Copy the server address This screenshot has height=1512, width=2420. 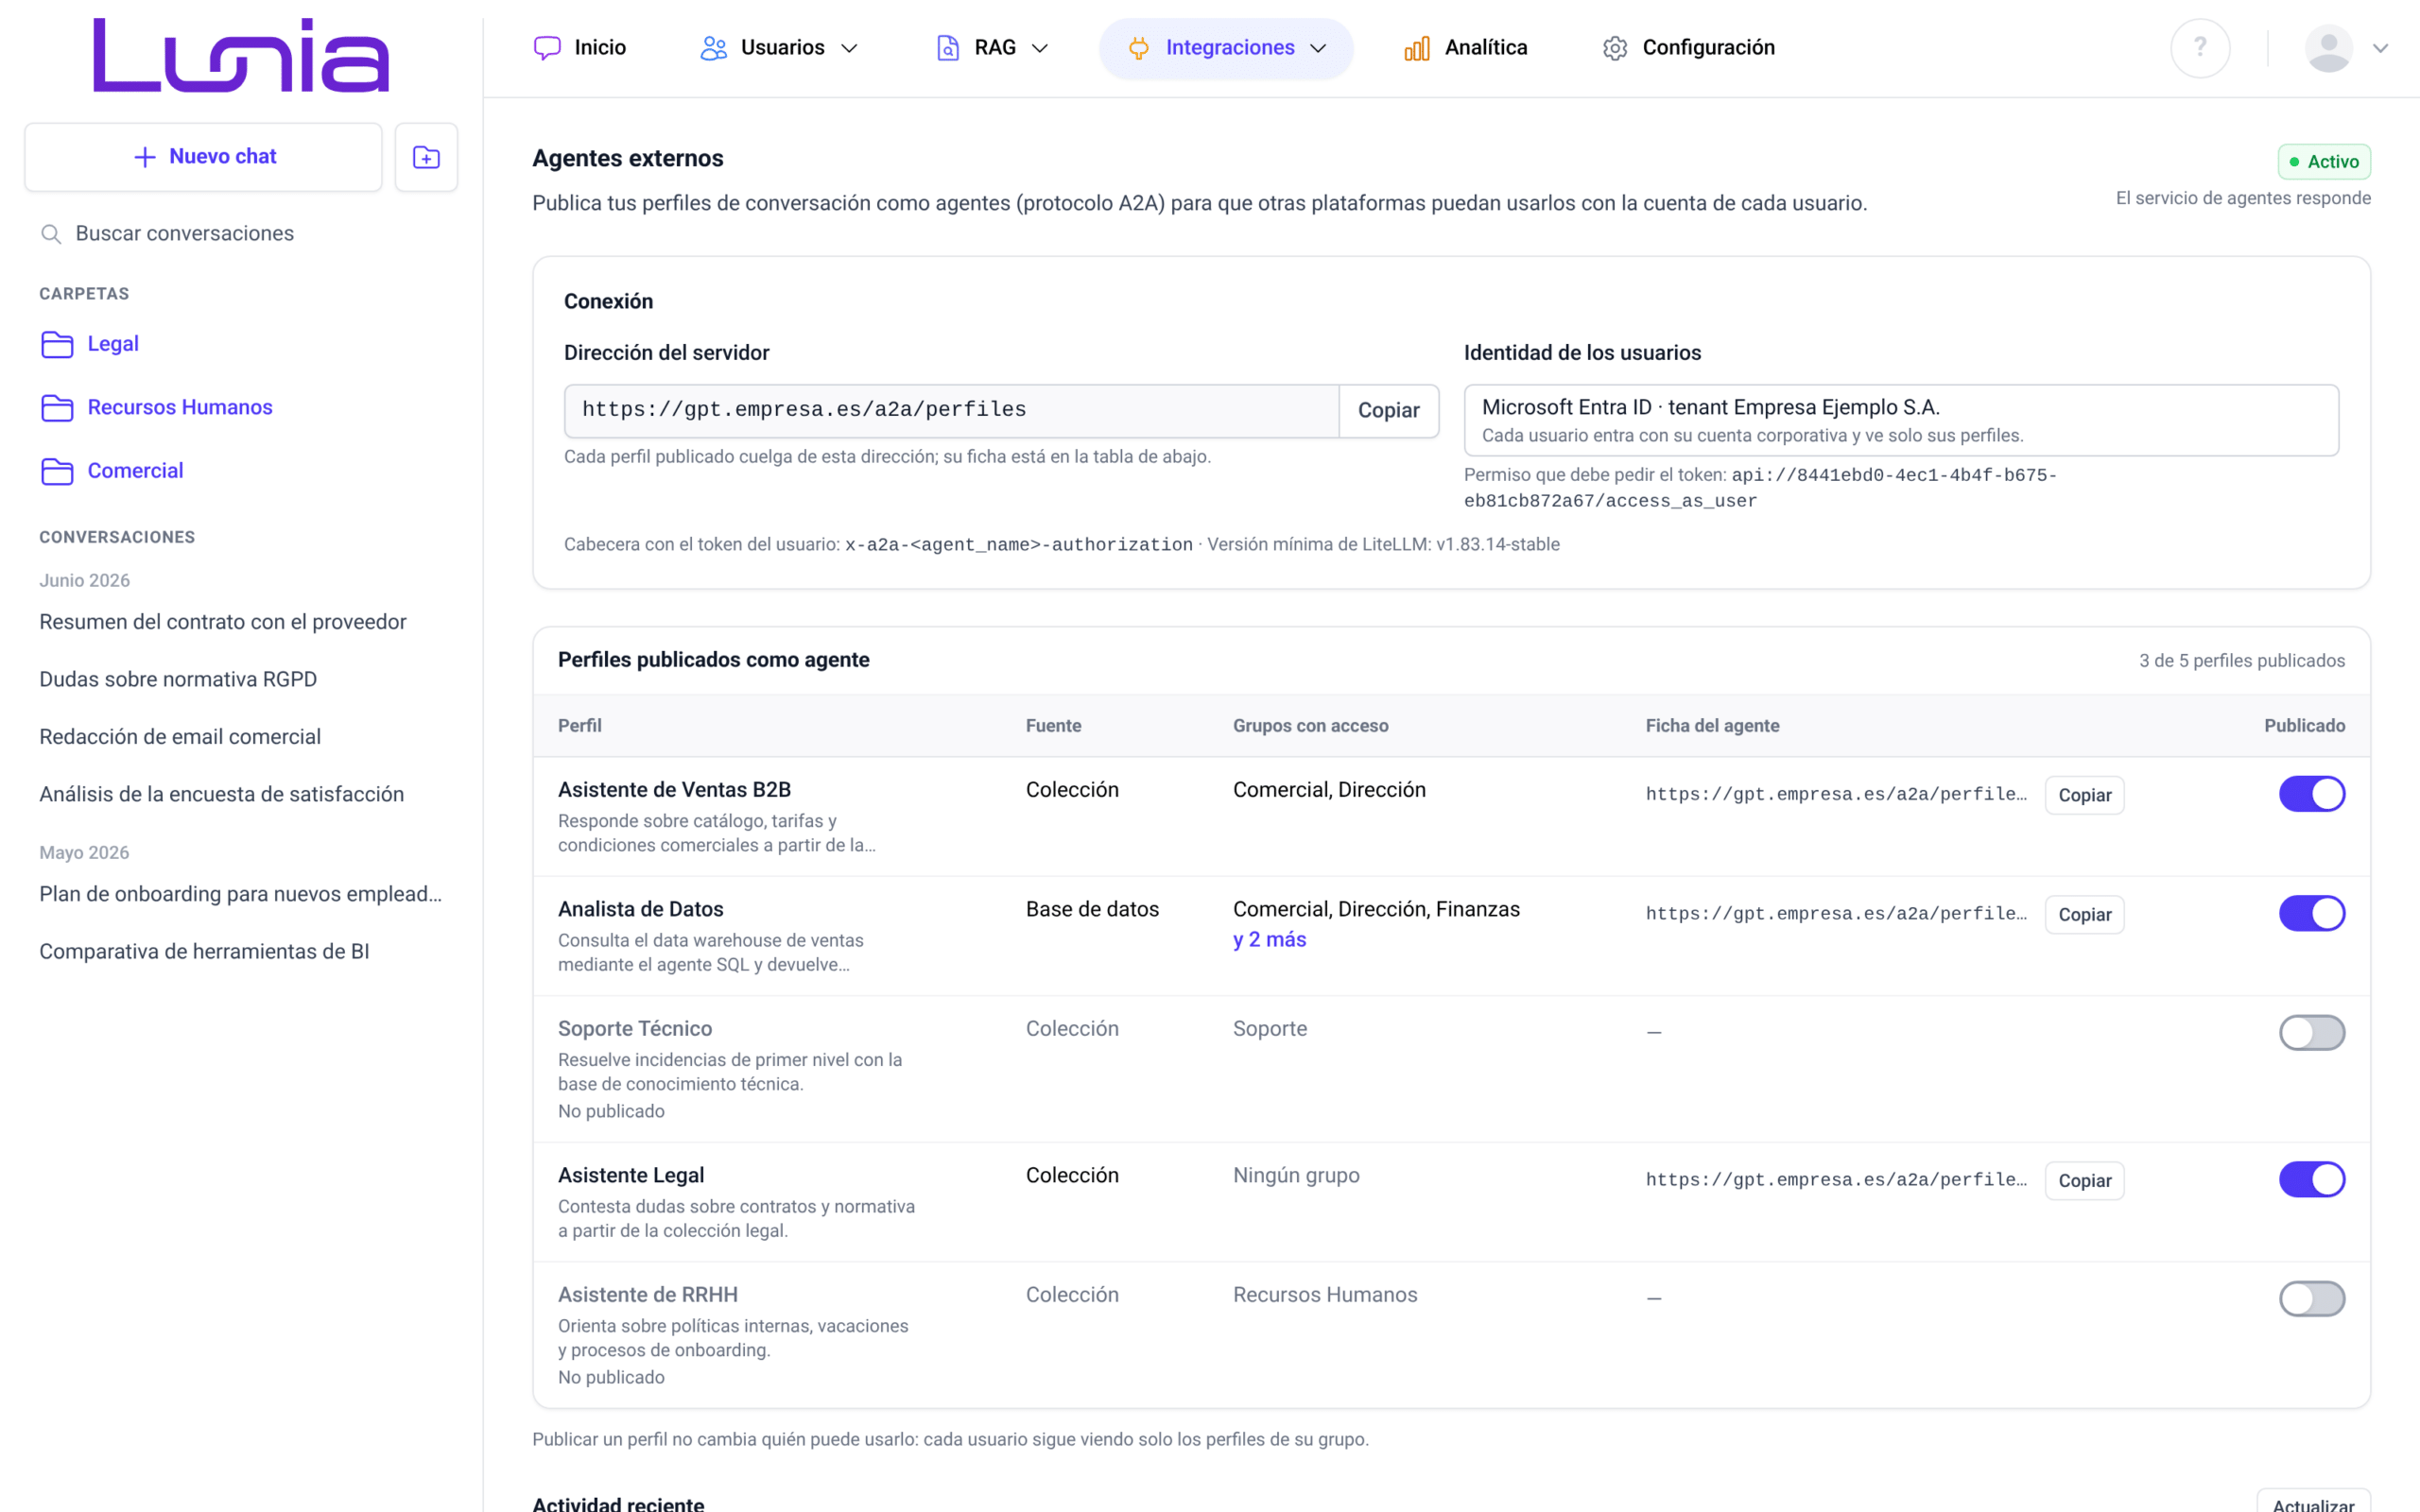pyautogui.click(x=1388, y=411)
